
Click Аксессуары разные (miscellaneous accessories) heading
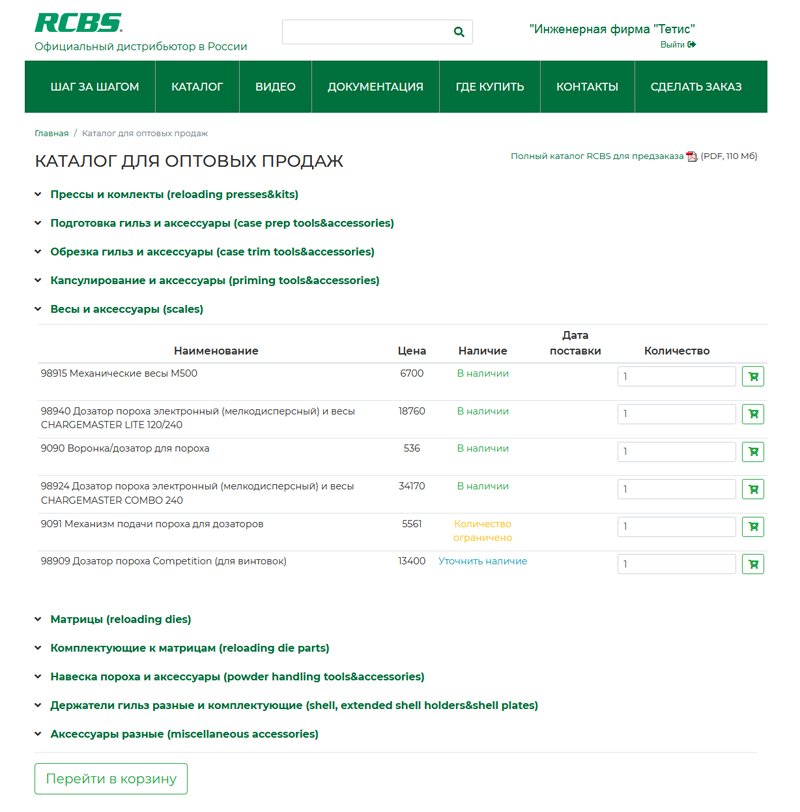(184, 734)
